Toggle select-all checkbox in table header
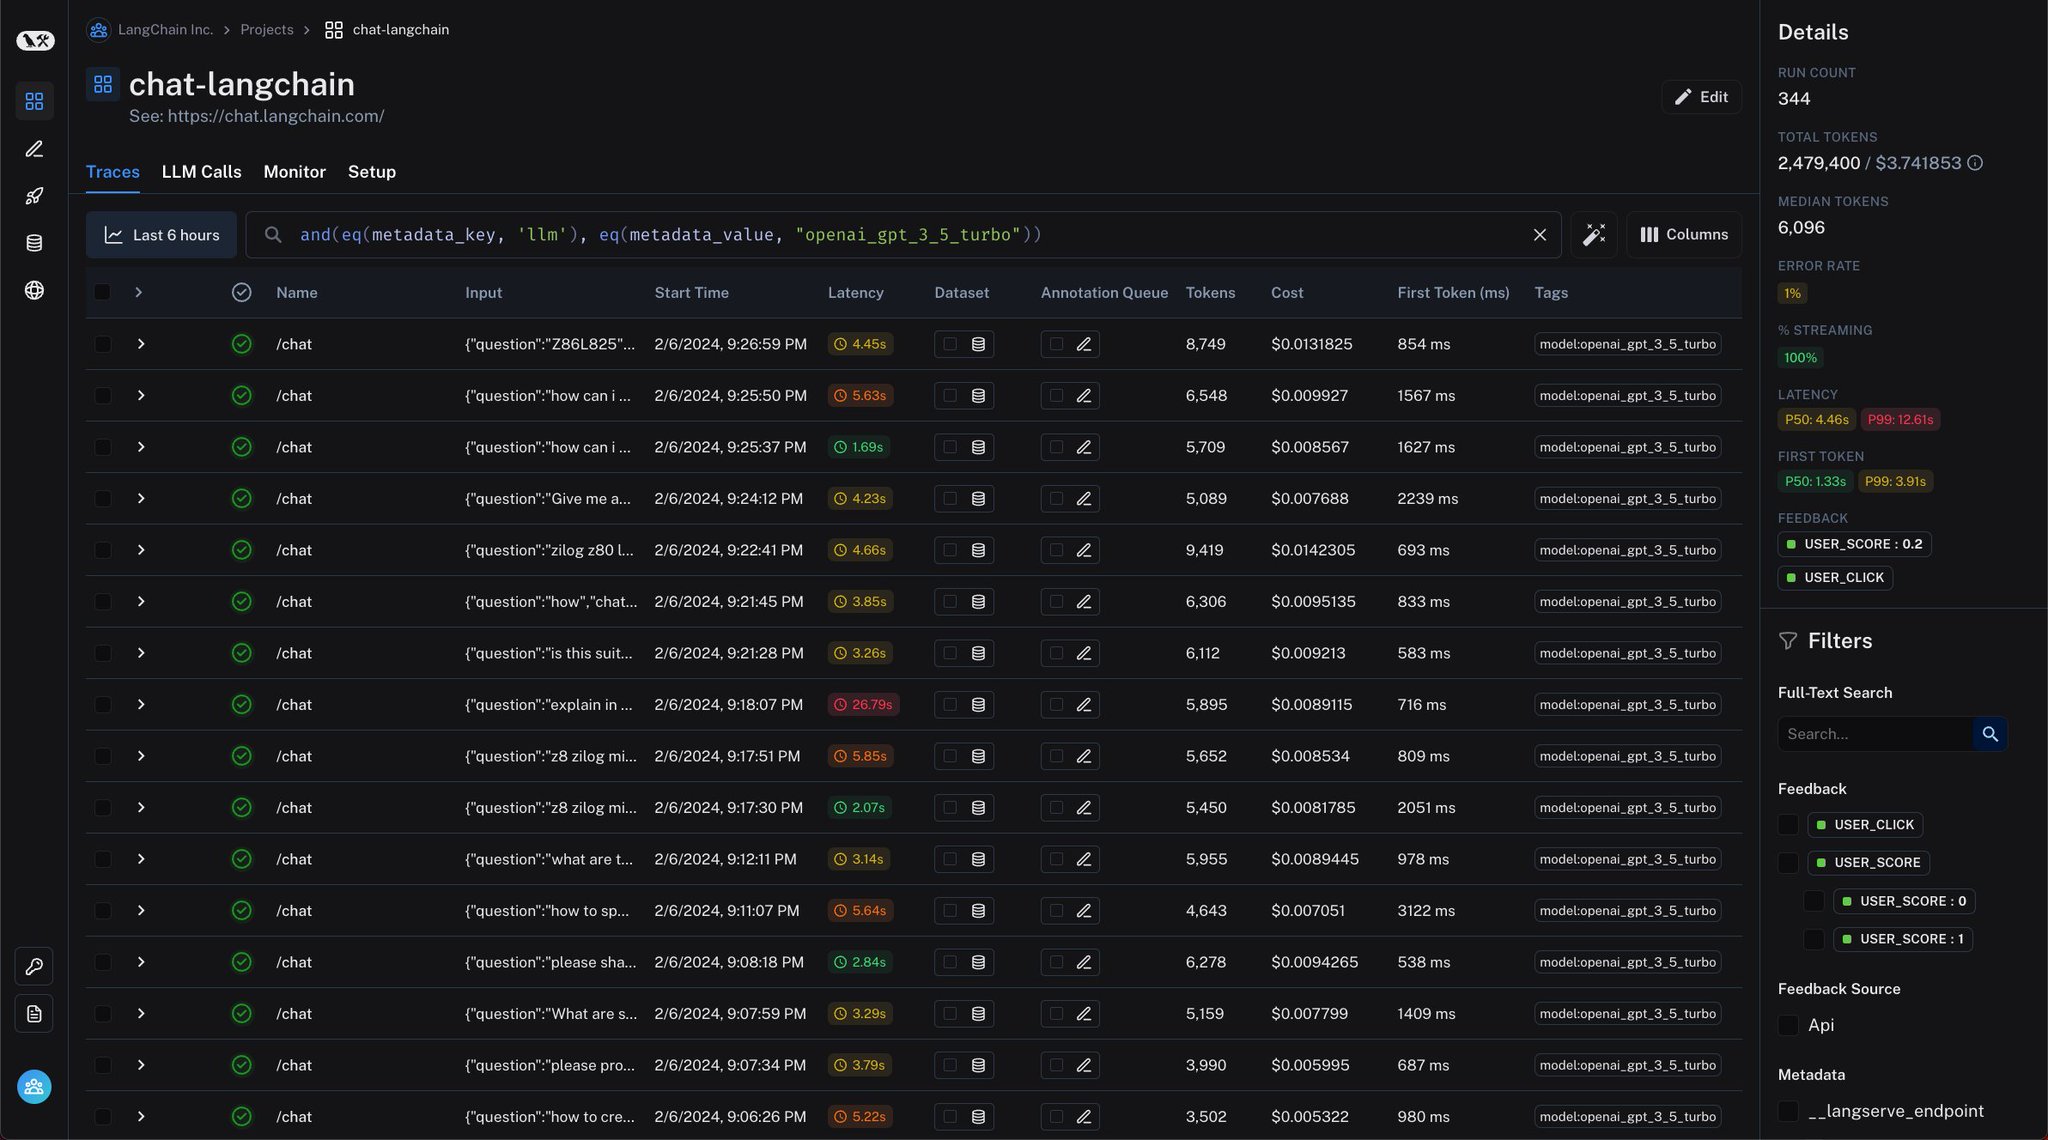The width and height of the screenshot is (2048, 1140). pyautogui.click(x=102, y=292)
